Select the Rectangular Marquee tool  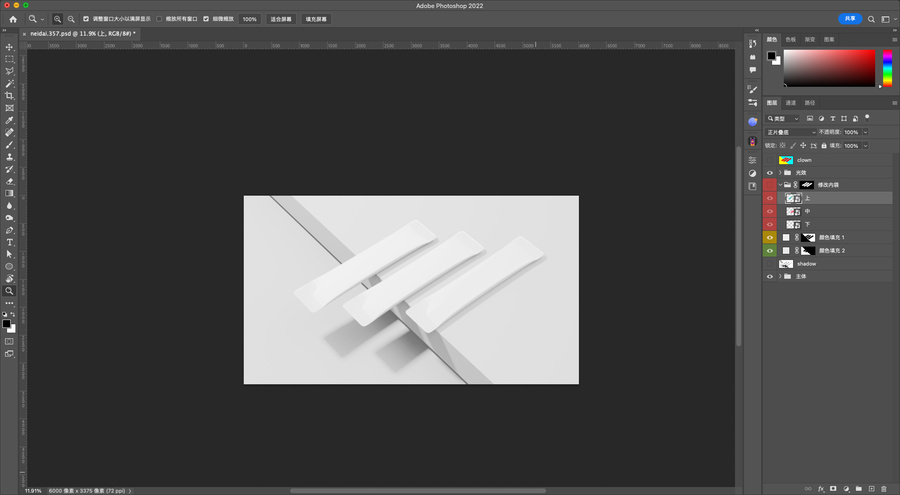coord(9,59)
